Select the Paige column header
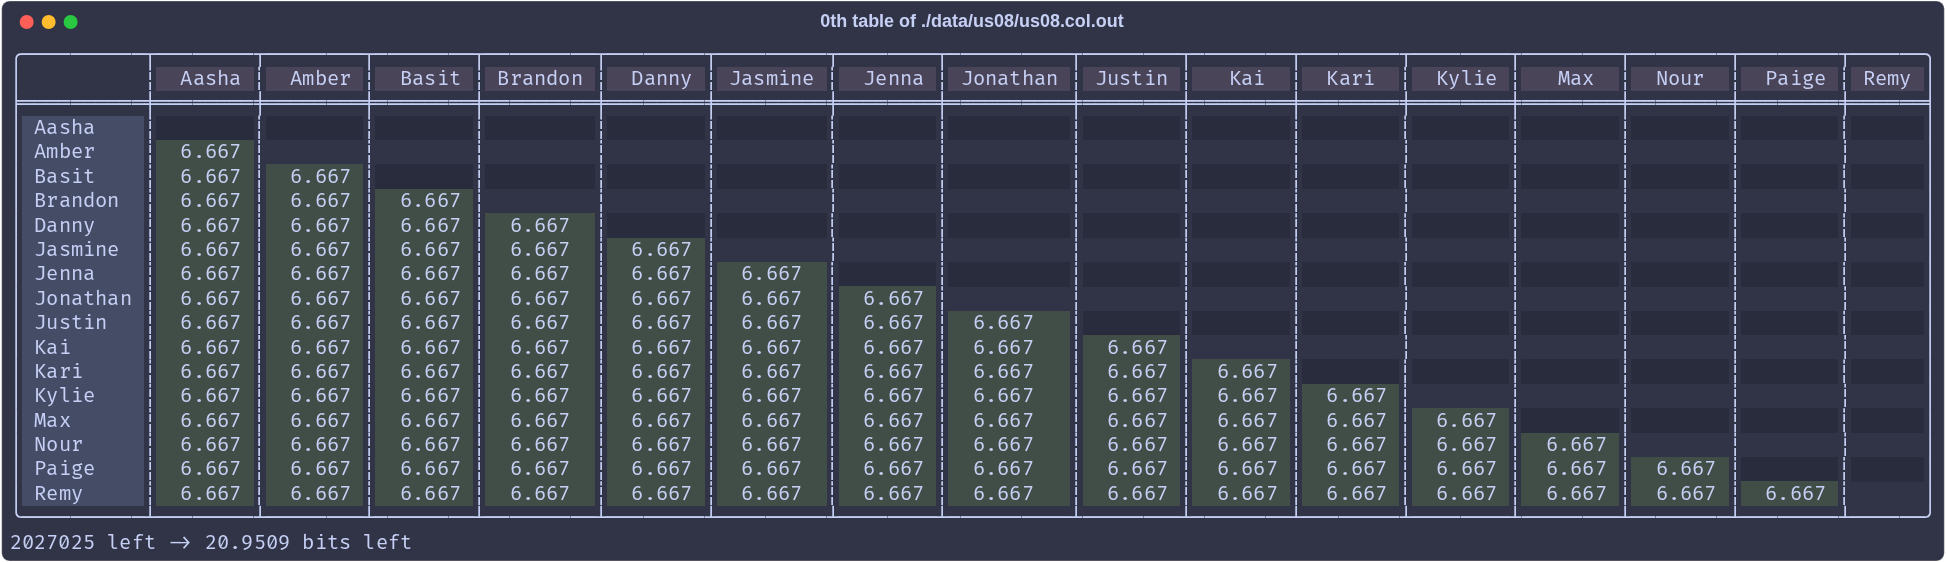 pyautogui.click(x=1790, y=79)
